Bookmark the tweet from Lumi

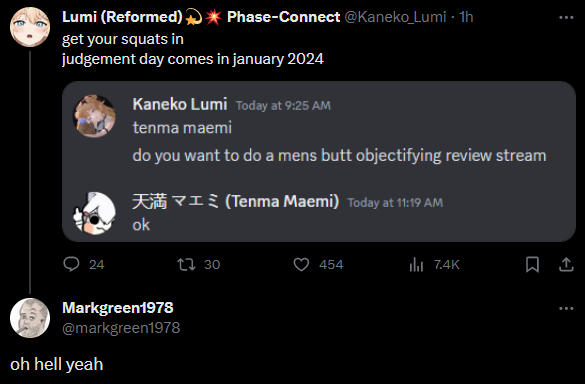[532, 265]
